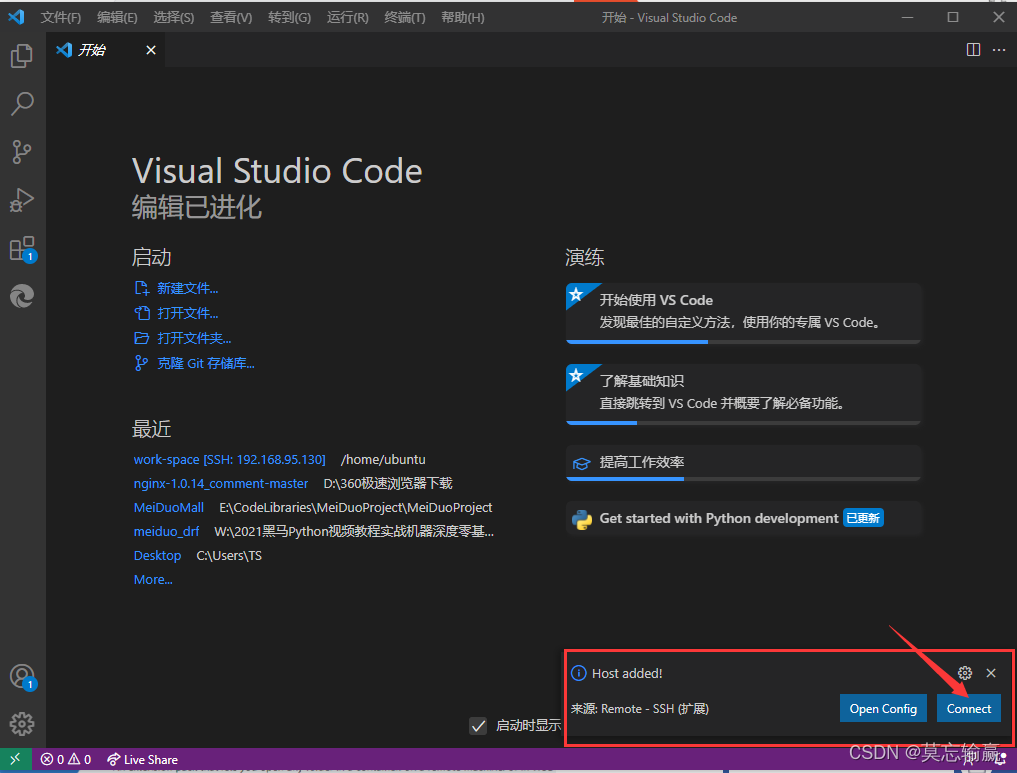Start Live Share from status bar

coord(142,759)
